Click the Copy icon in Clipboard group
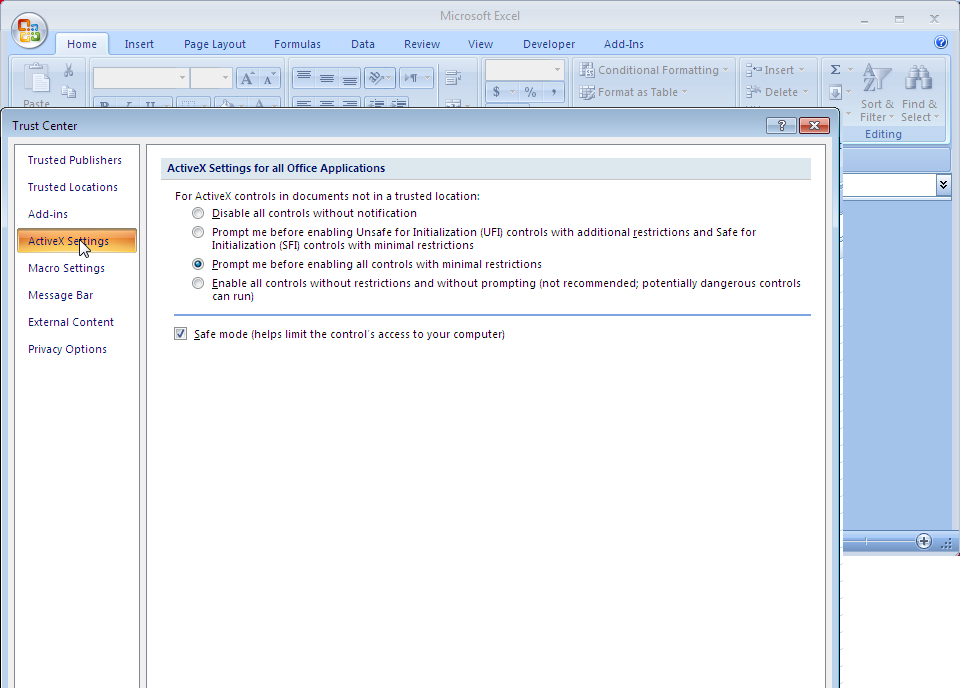This screenshot has width=962, height=688. coord(68,91)
